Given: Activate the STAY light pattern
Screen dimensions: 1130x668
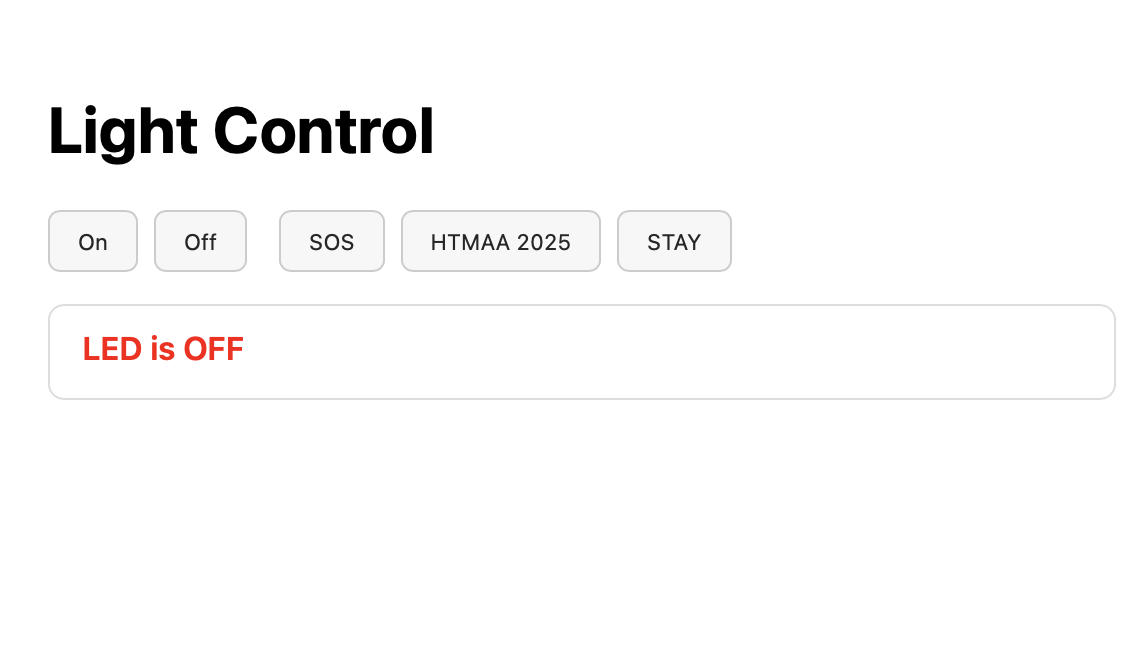Looking at the screenshot, I should [674, 241].
